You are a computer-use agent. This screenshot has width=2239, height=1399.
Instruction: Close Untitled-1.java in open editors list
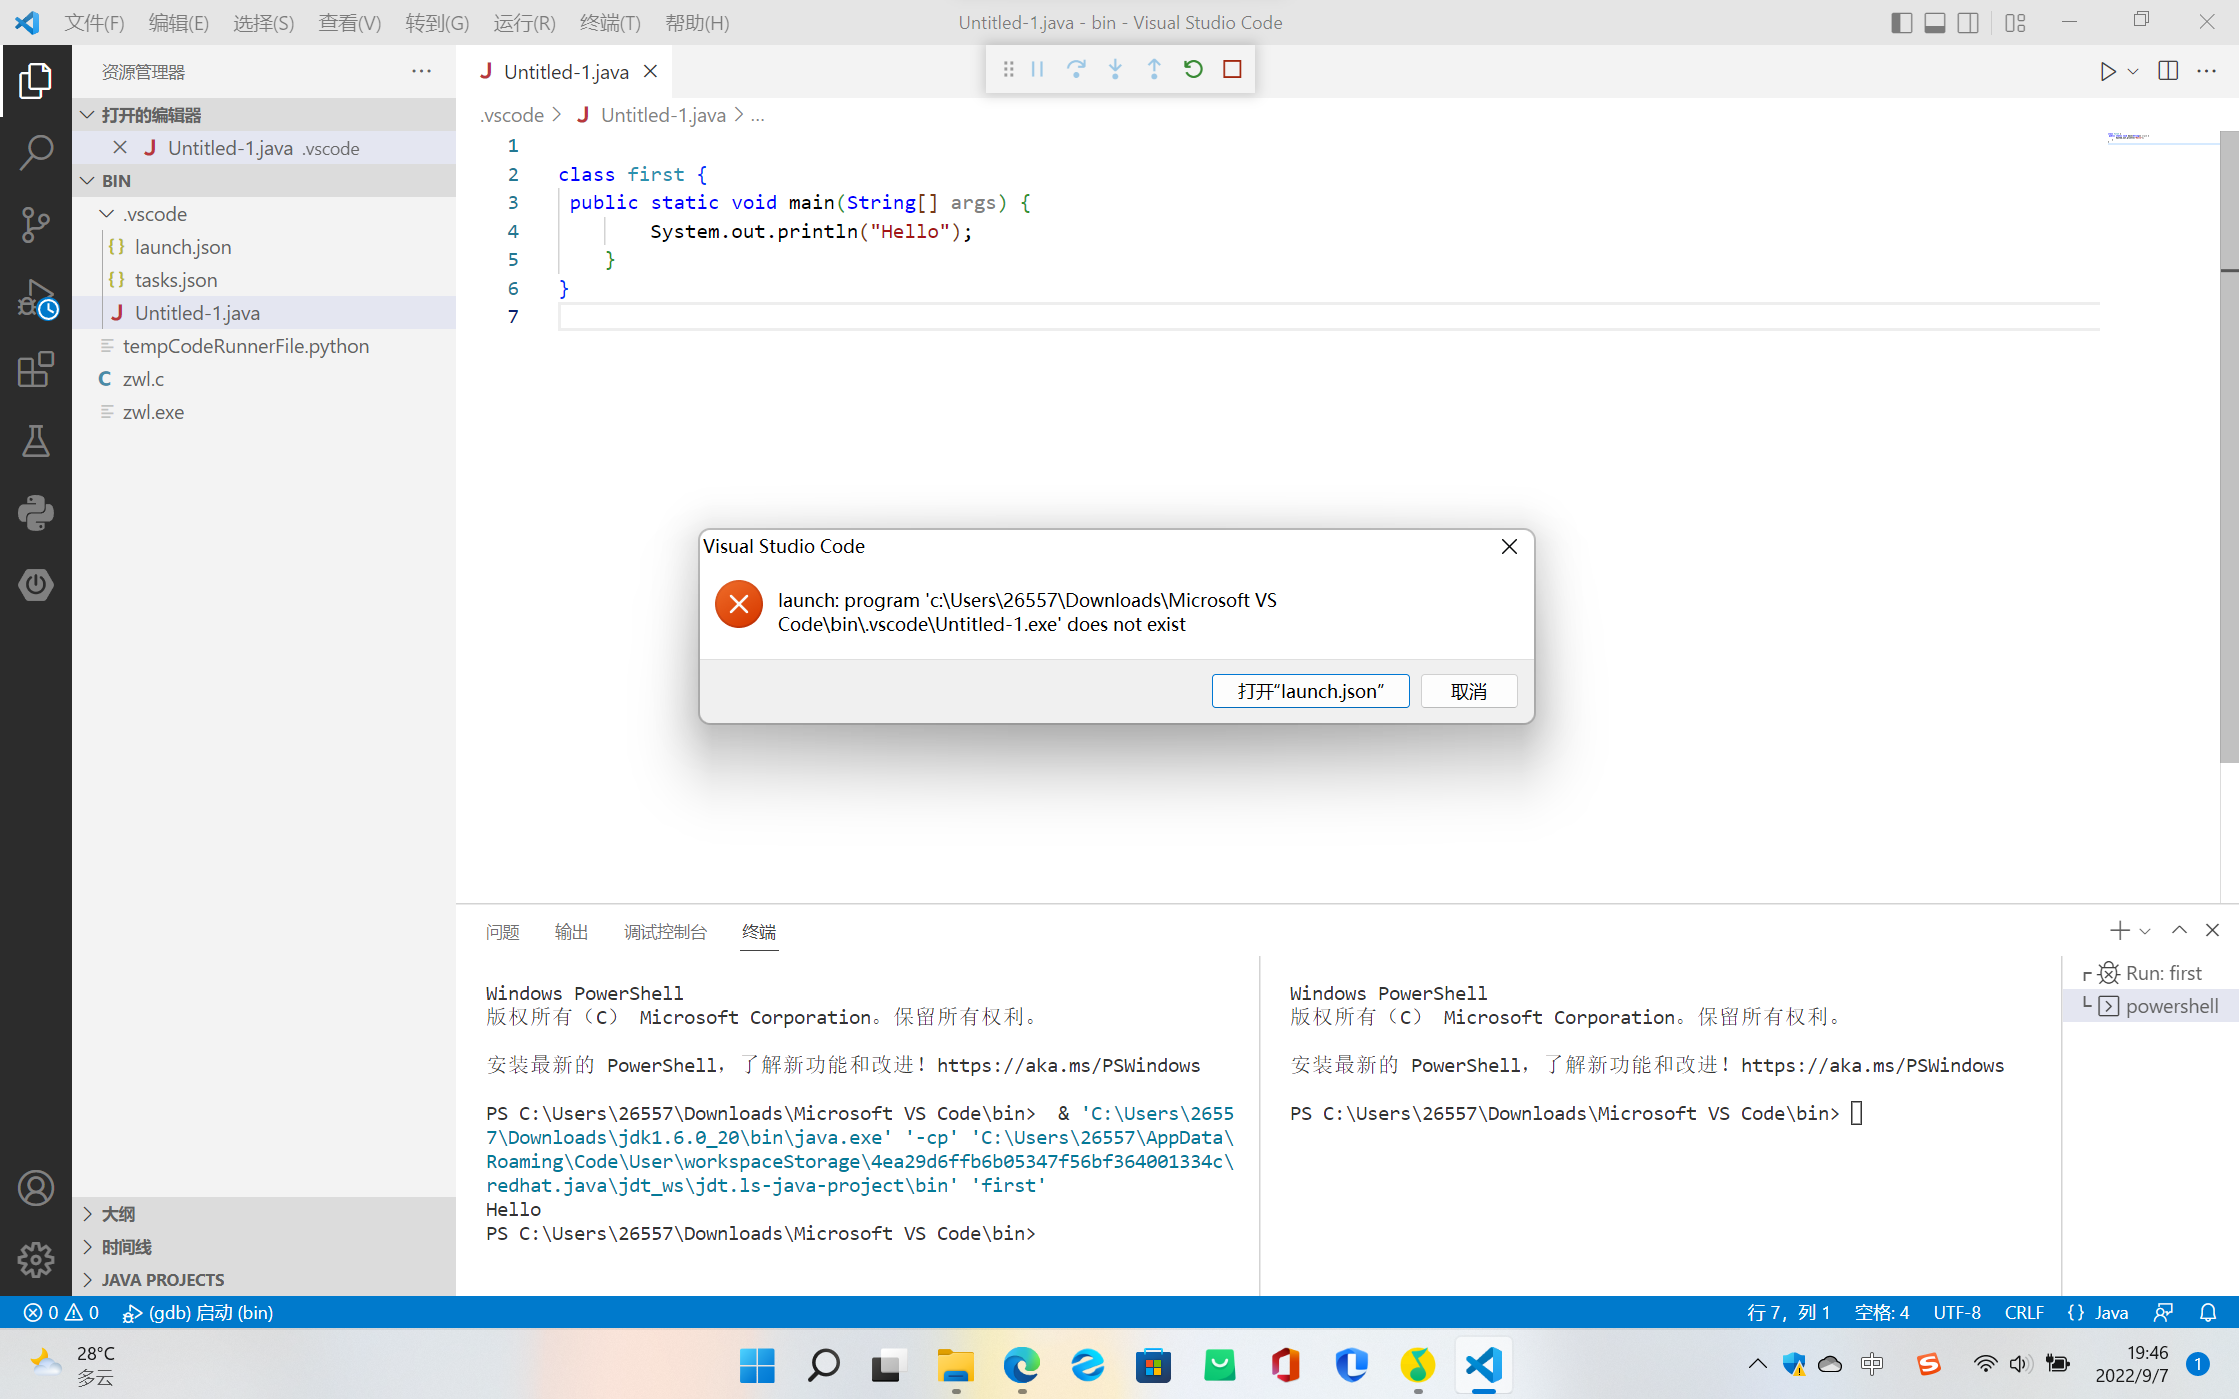(120, 148)
